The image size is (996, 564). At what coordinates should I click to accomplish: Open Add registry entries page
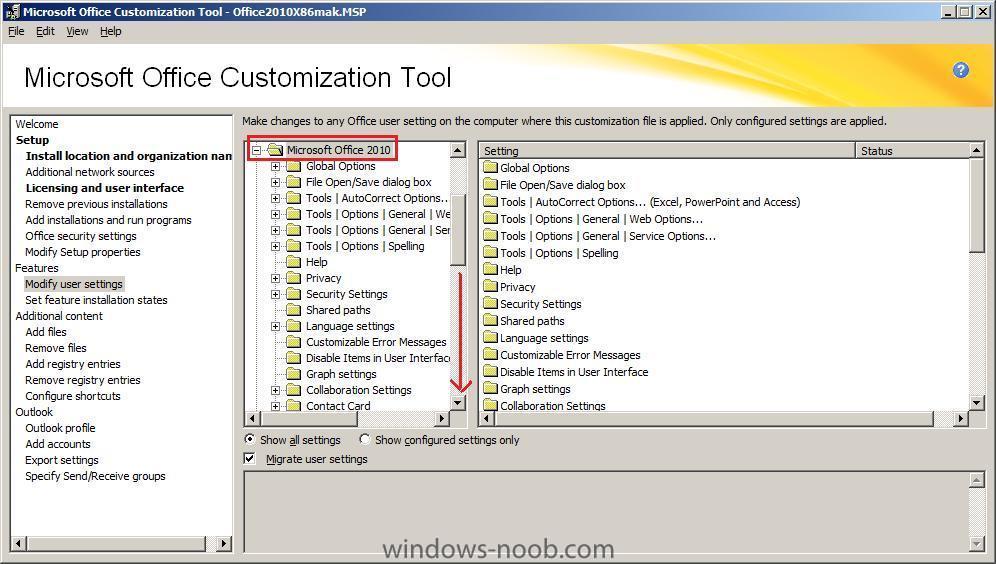click(72, 364)
